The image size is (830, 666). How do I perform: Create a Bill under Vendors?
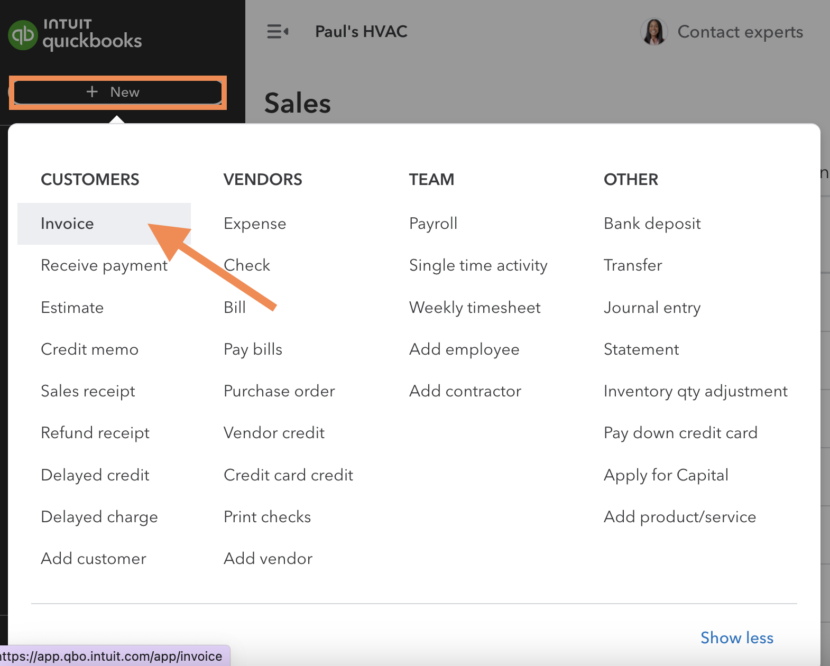pos(235,307)
